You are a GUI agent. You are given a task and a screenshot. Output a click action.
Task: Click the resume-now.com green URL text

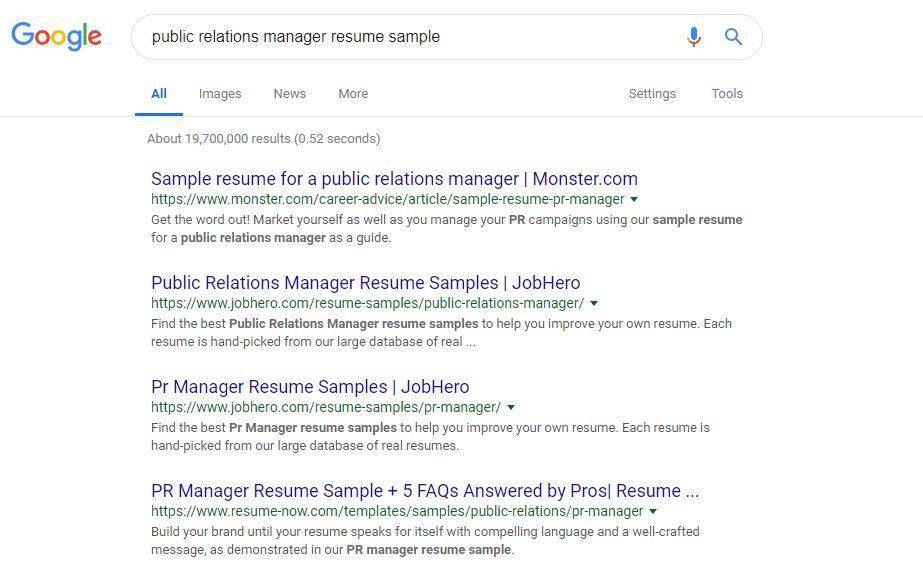point(397,511)
